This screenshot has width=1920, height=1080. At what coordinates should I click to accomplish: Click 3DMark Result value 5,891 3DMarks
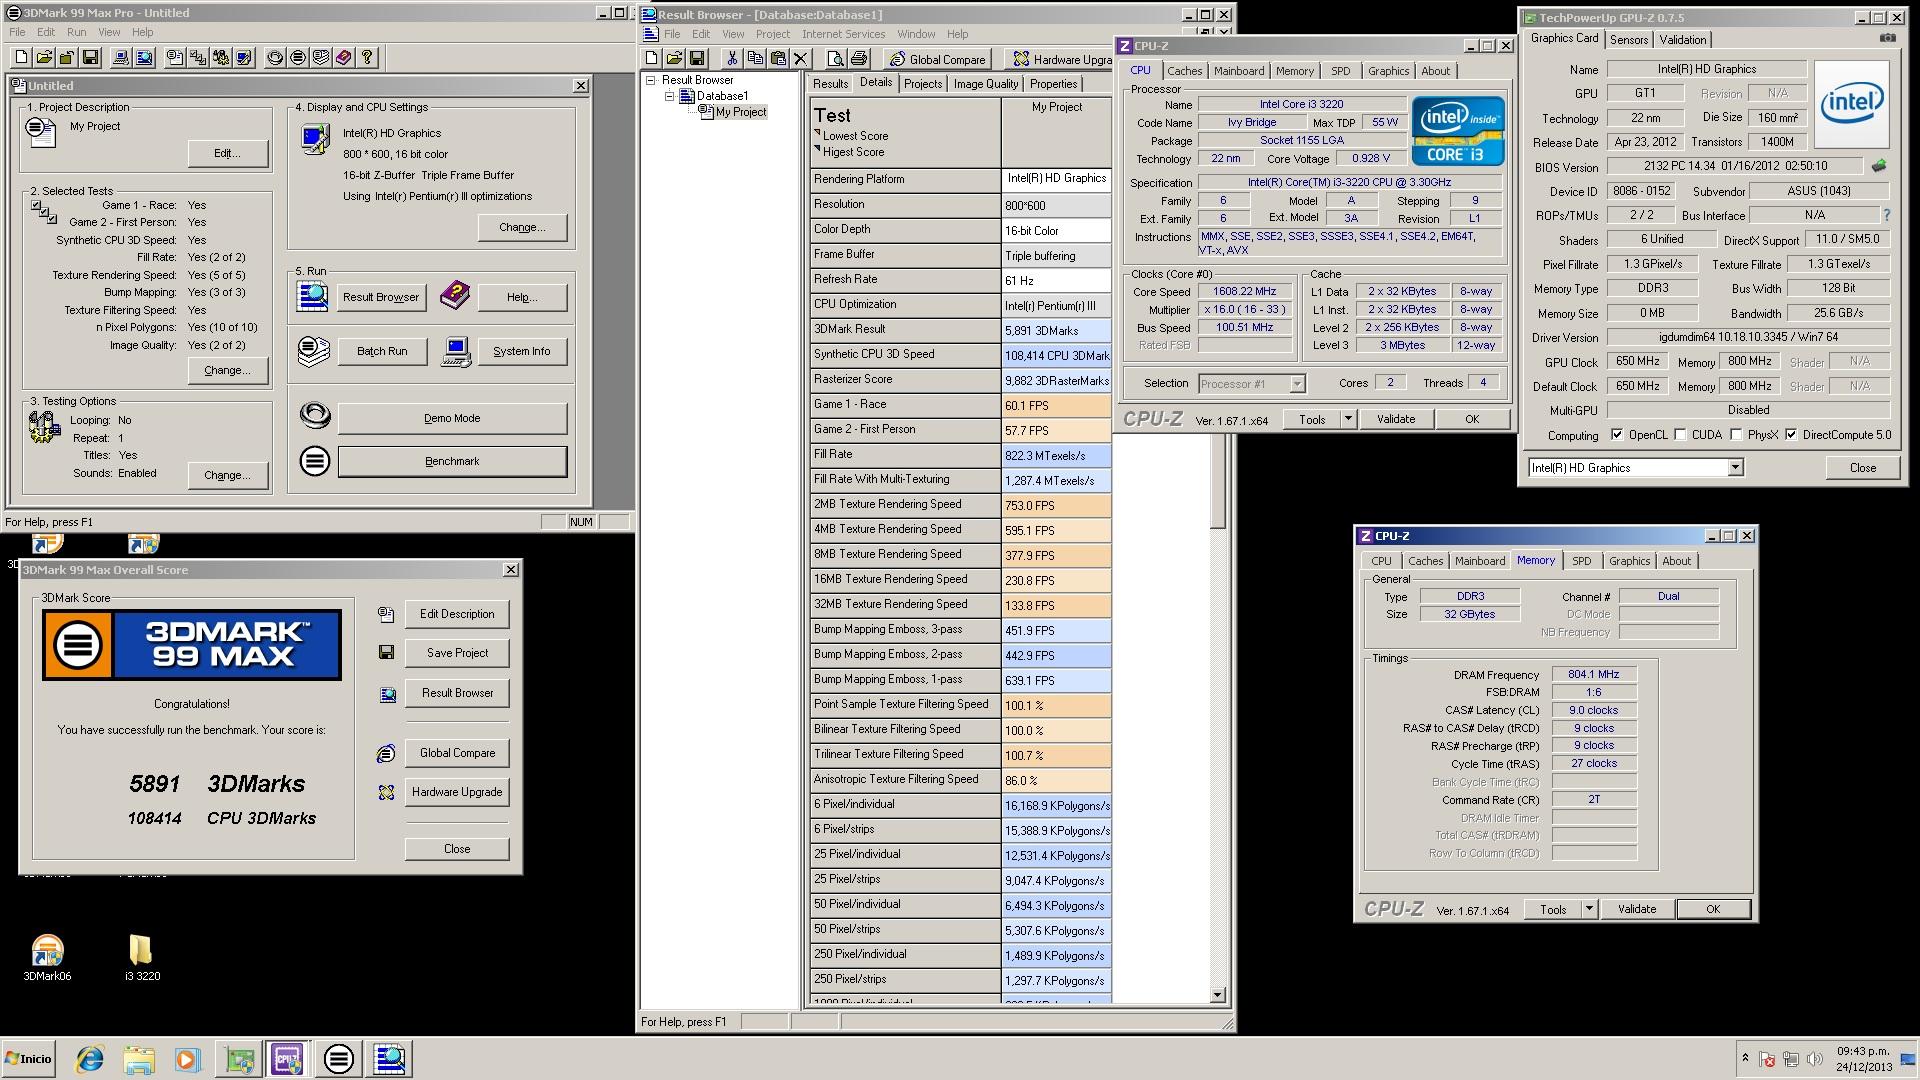[x=1056, y=330]
